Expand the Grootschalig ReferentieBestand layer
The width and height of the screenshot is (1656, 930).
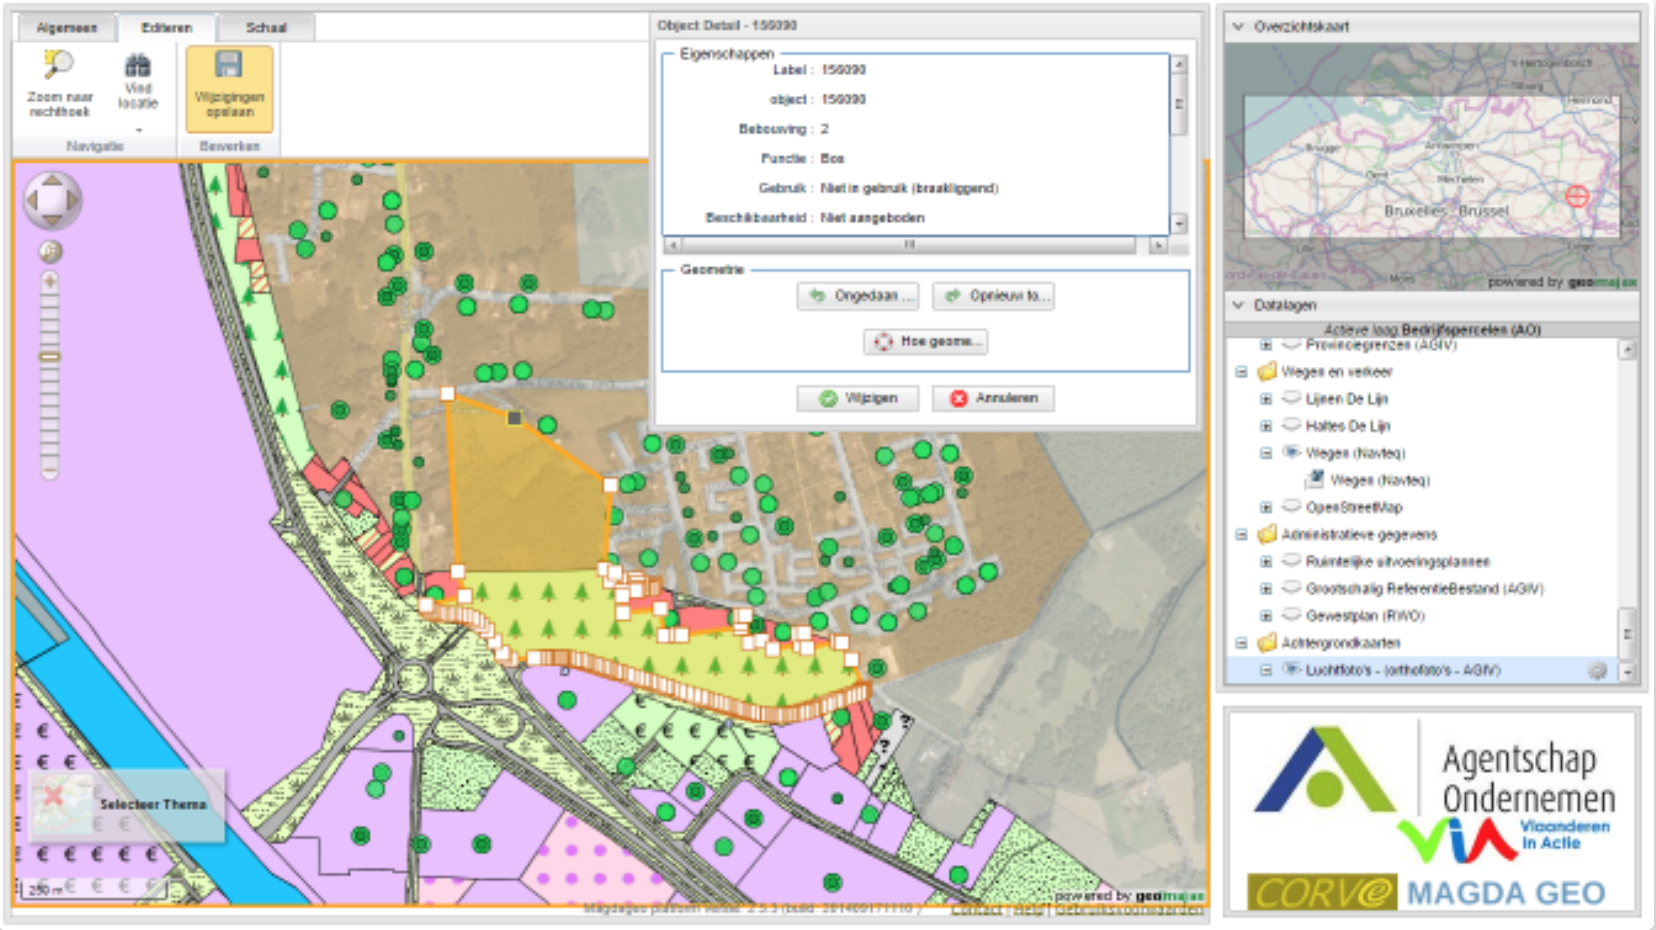(x=1266, y=589)
